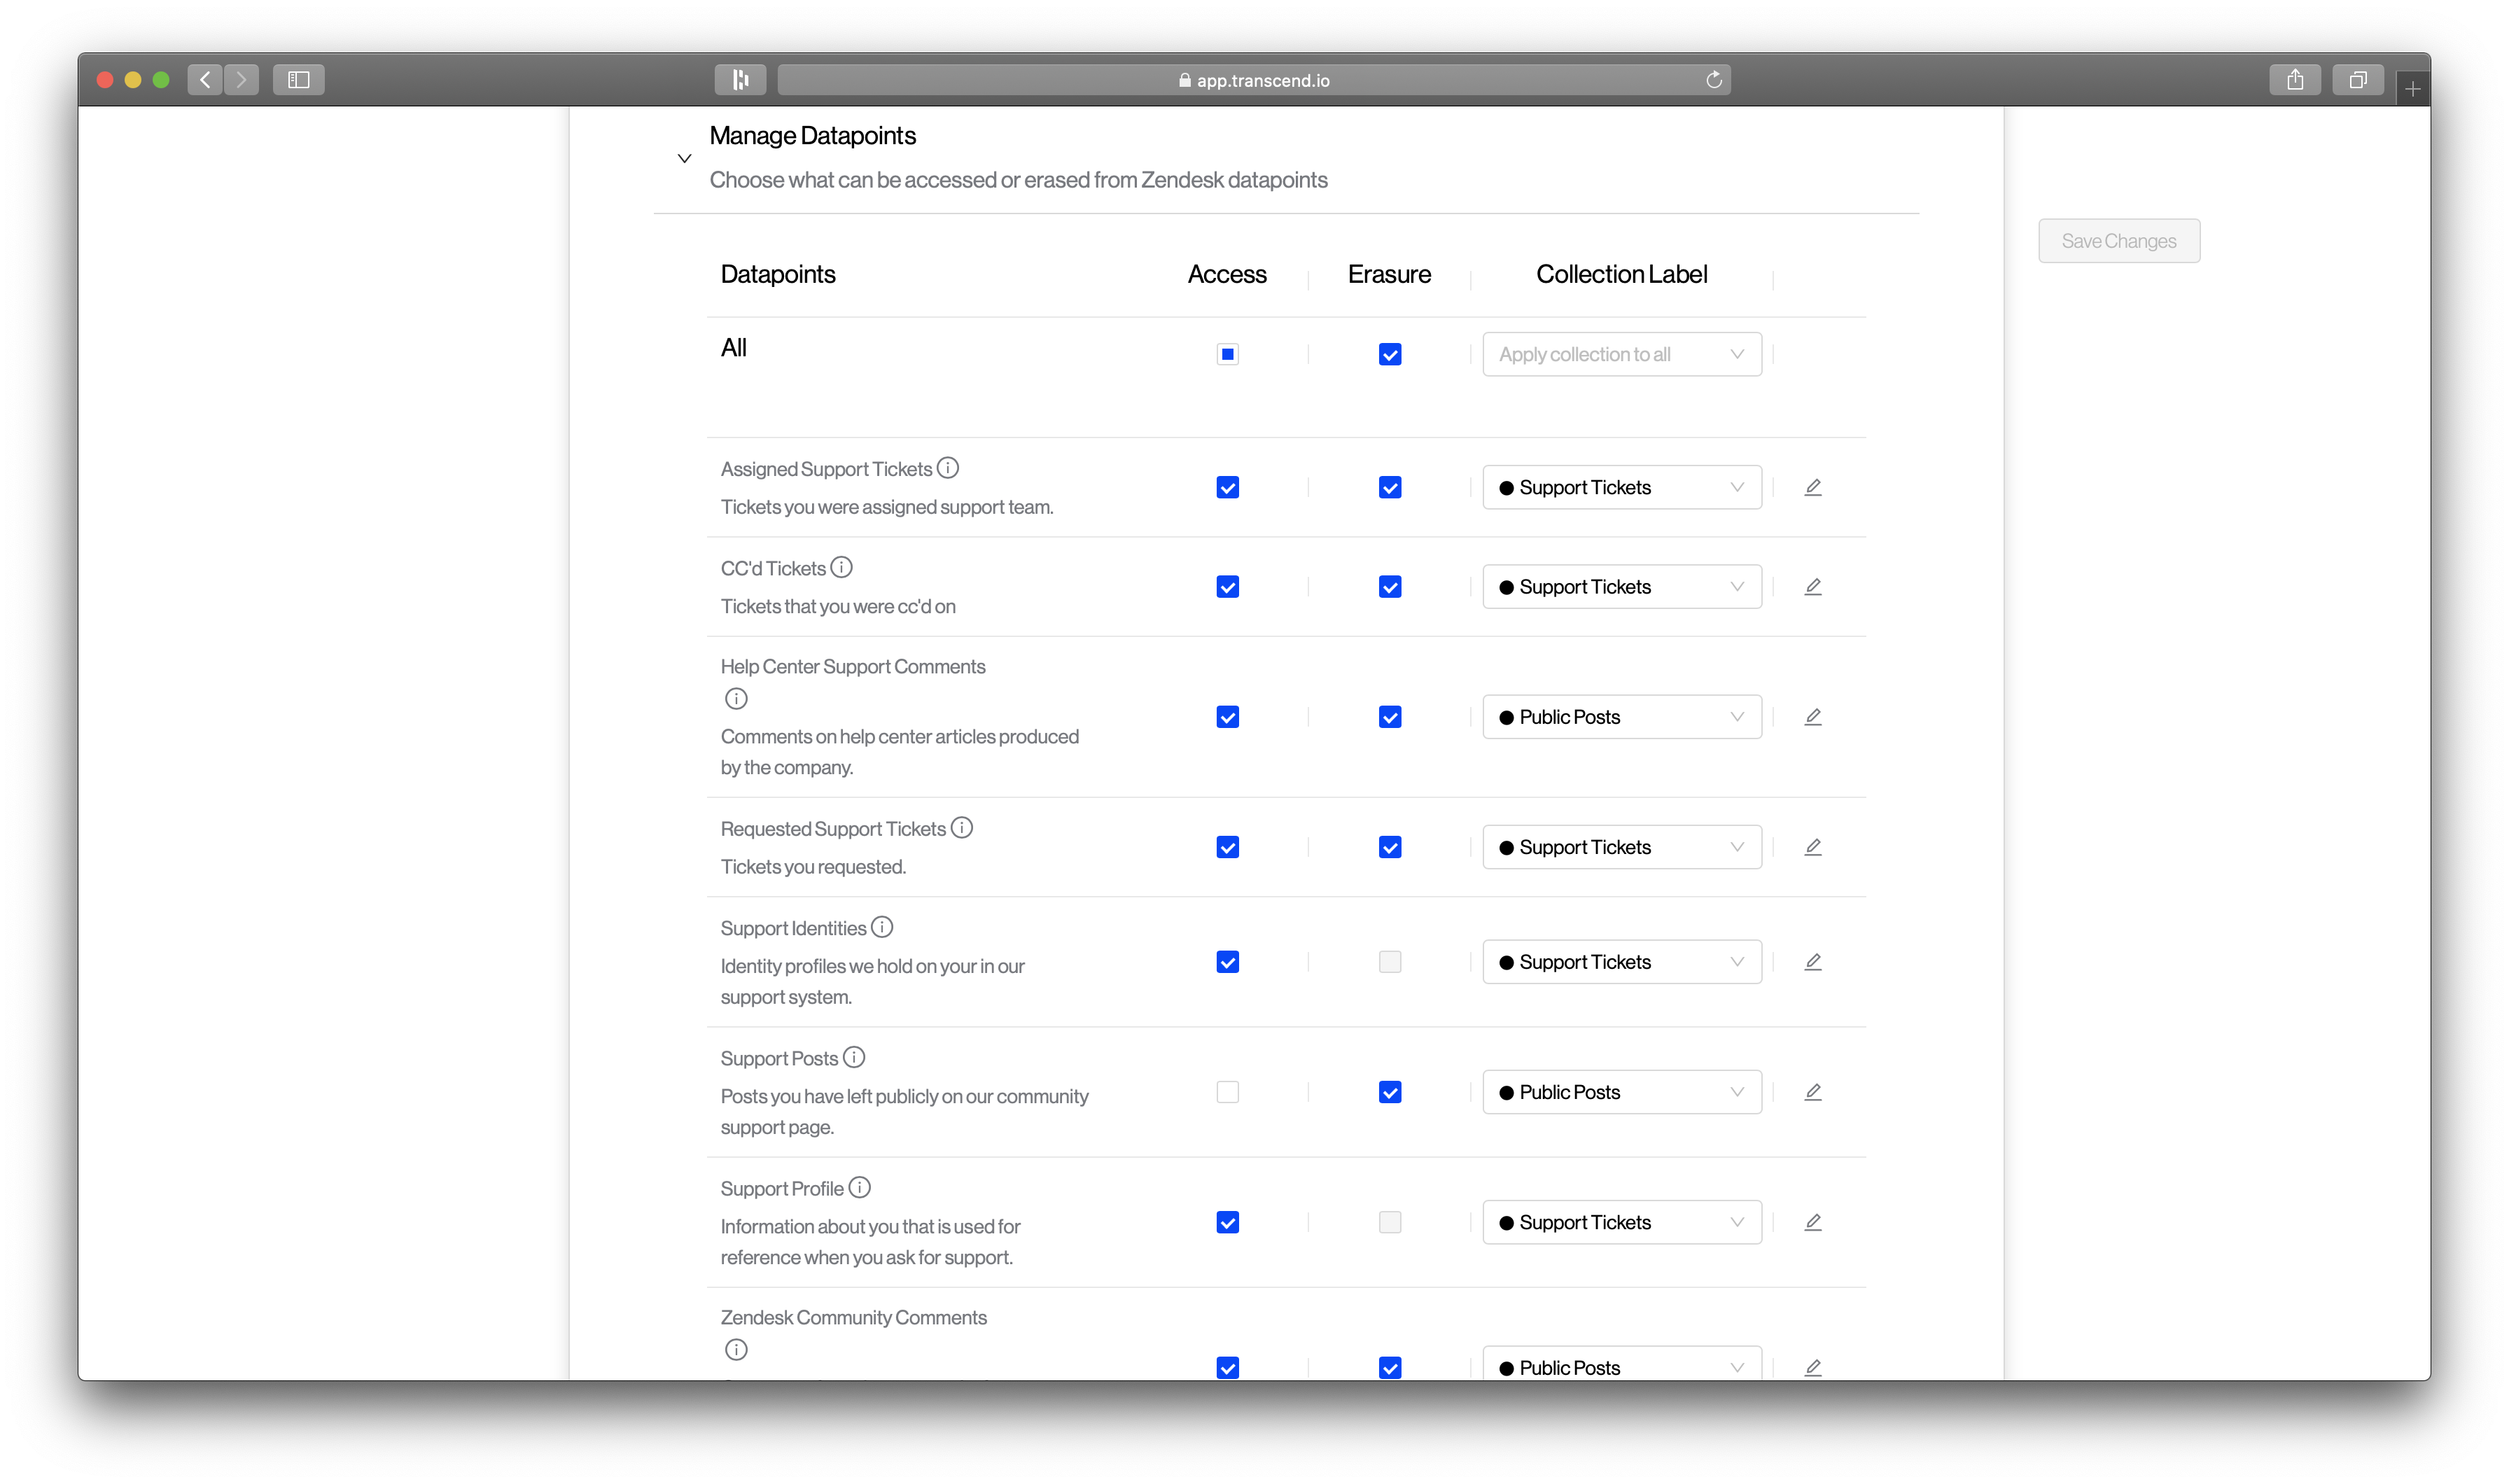Open info icon under Zendesk Community Comments
This screenshot has height=1484, width=2509.
point(736,1349)
